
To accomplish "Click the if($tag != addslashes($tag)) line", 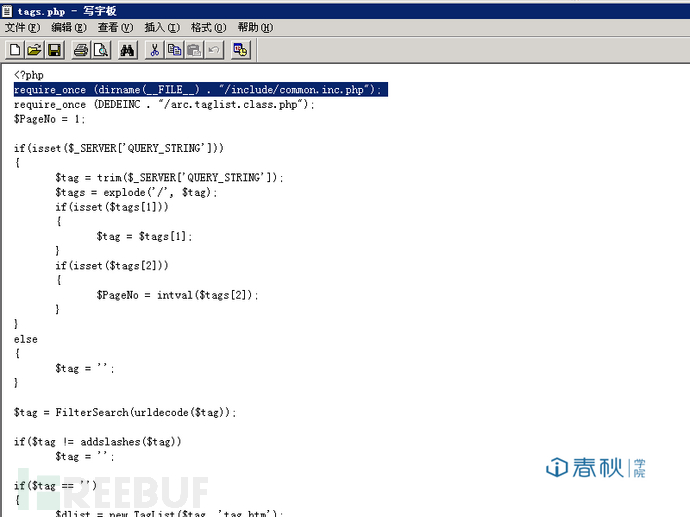I will click(x=97, y=441).
